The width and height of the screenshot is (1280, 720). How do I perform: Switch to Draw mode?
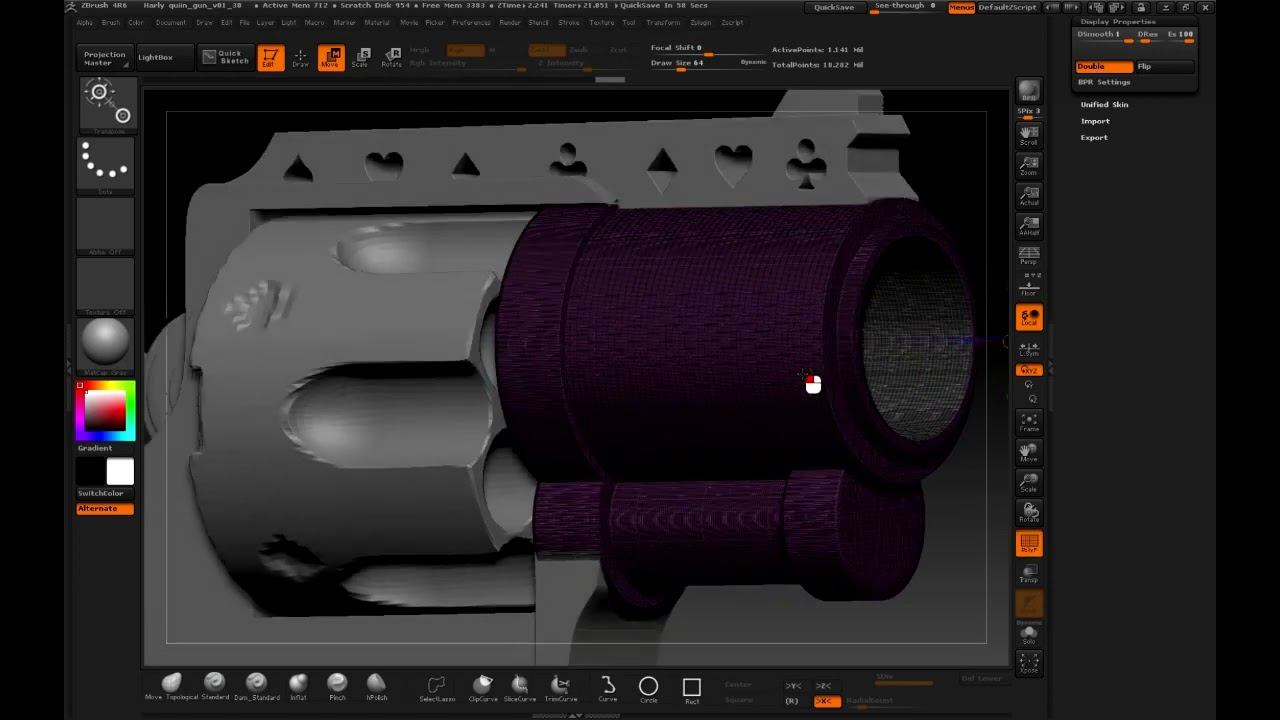[x=300, y=58]
